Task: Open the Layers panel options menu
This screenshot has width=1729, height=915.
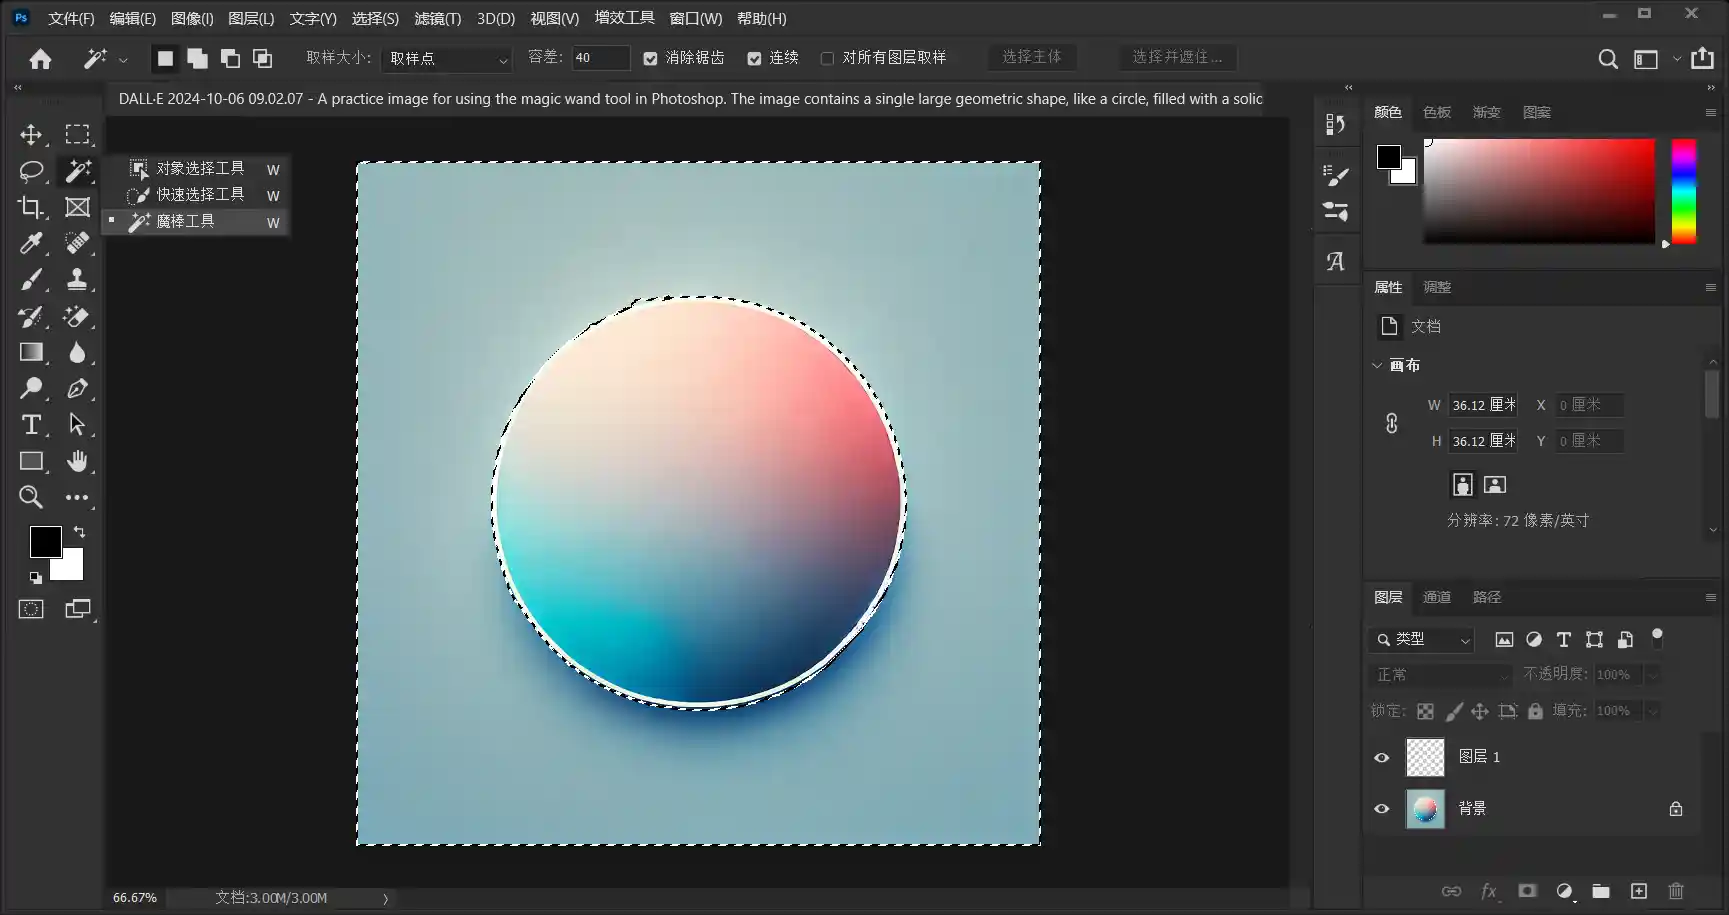Action: pyautogui.click(x=1710, y=598)
